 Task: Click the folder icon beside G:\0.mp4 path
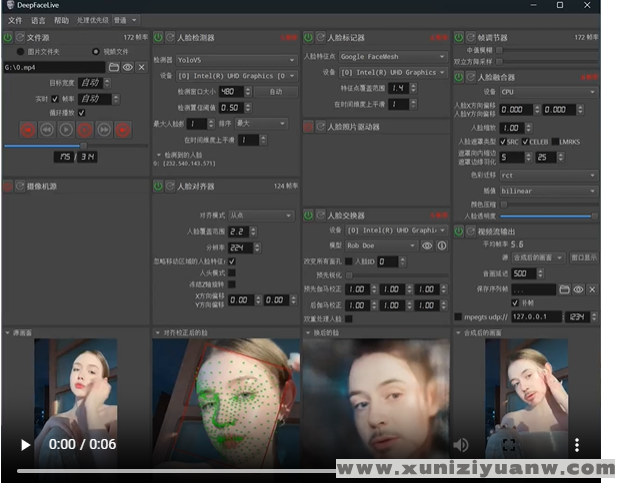pyautogui.click(x=113, y=67)
